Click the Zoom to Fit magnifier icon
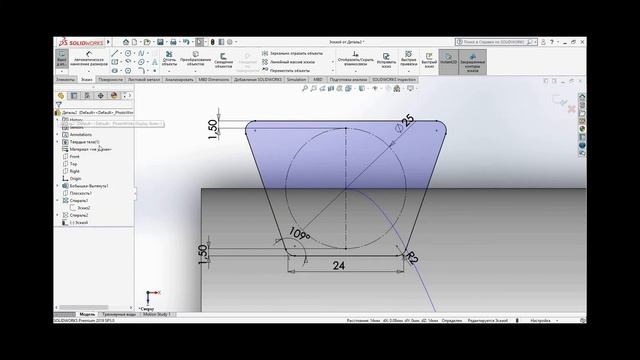Screen dimensions: 640x360 [304, 89]
